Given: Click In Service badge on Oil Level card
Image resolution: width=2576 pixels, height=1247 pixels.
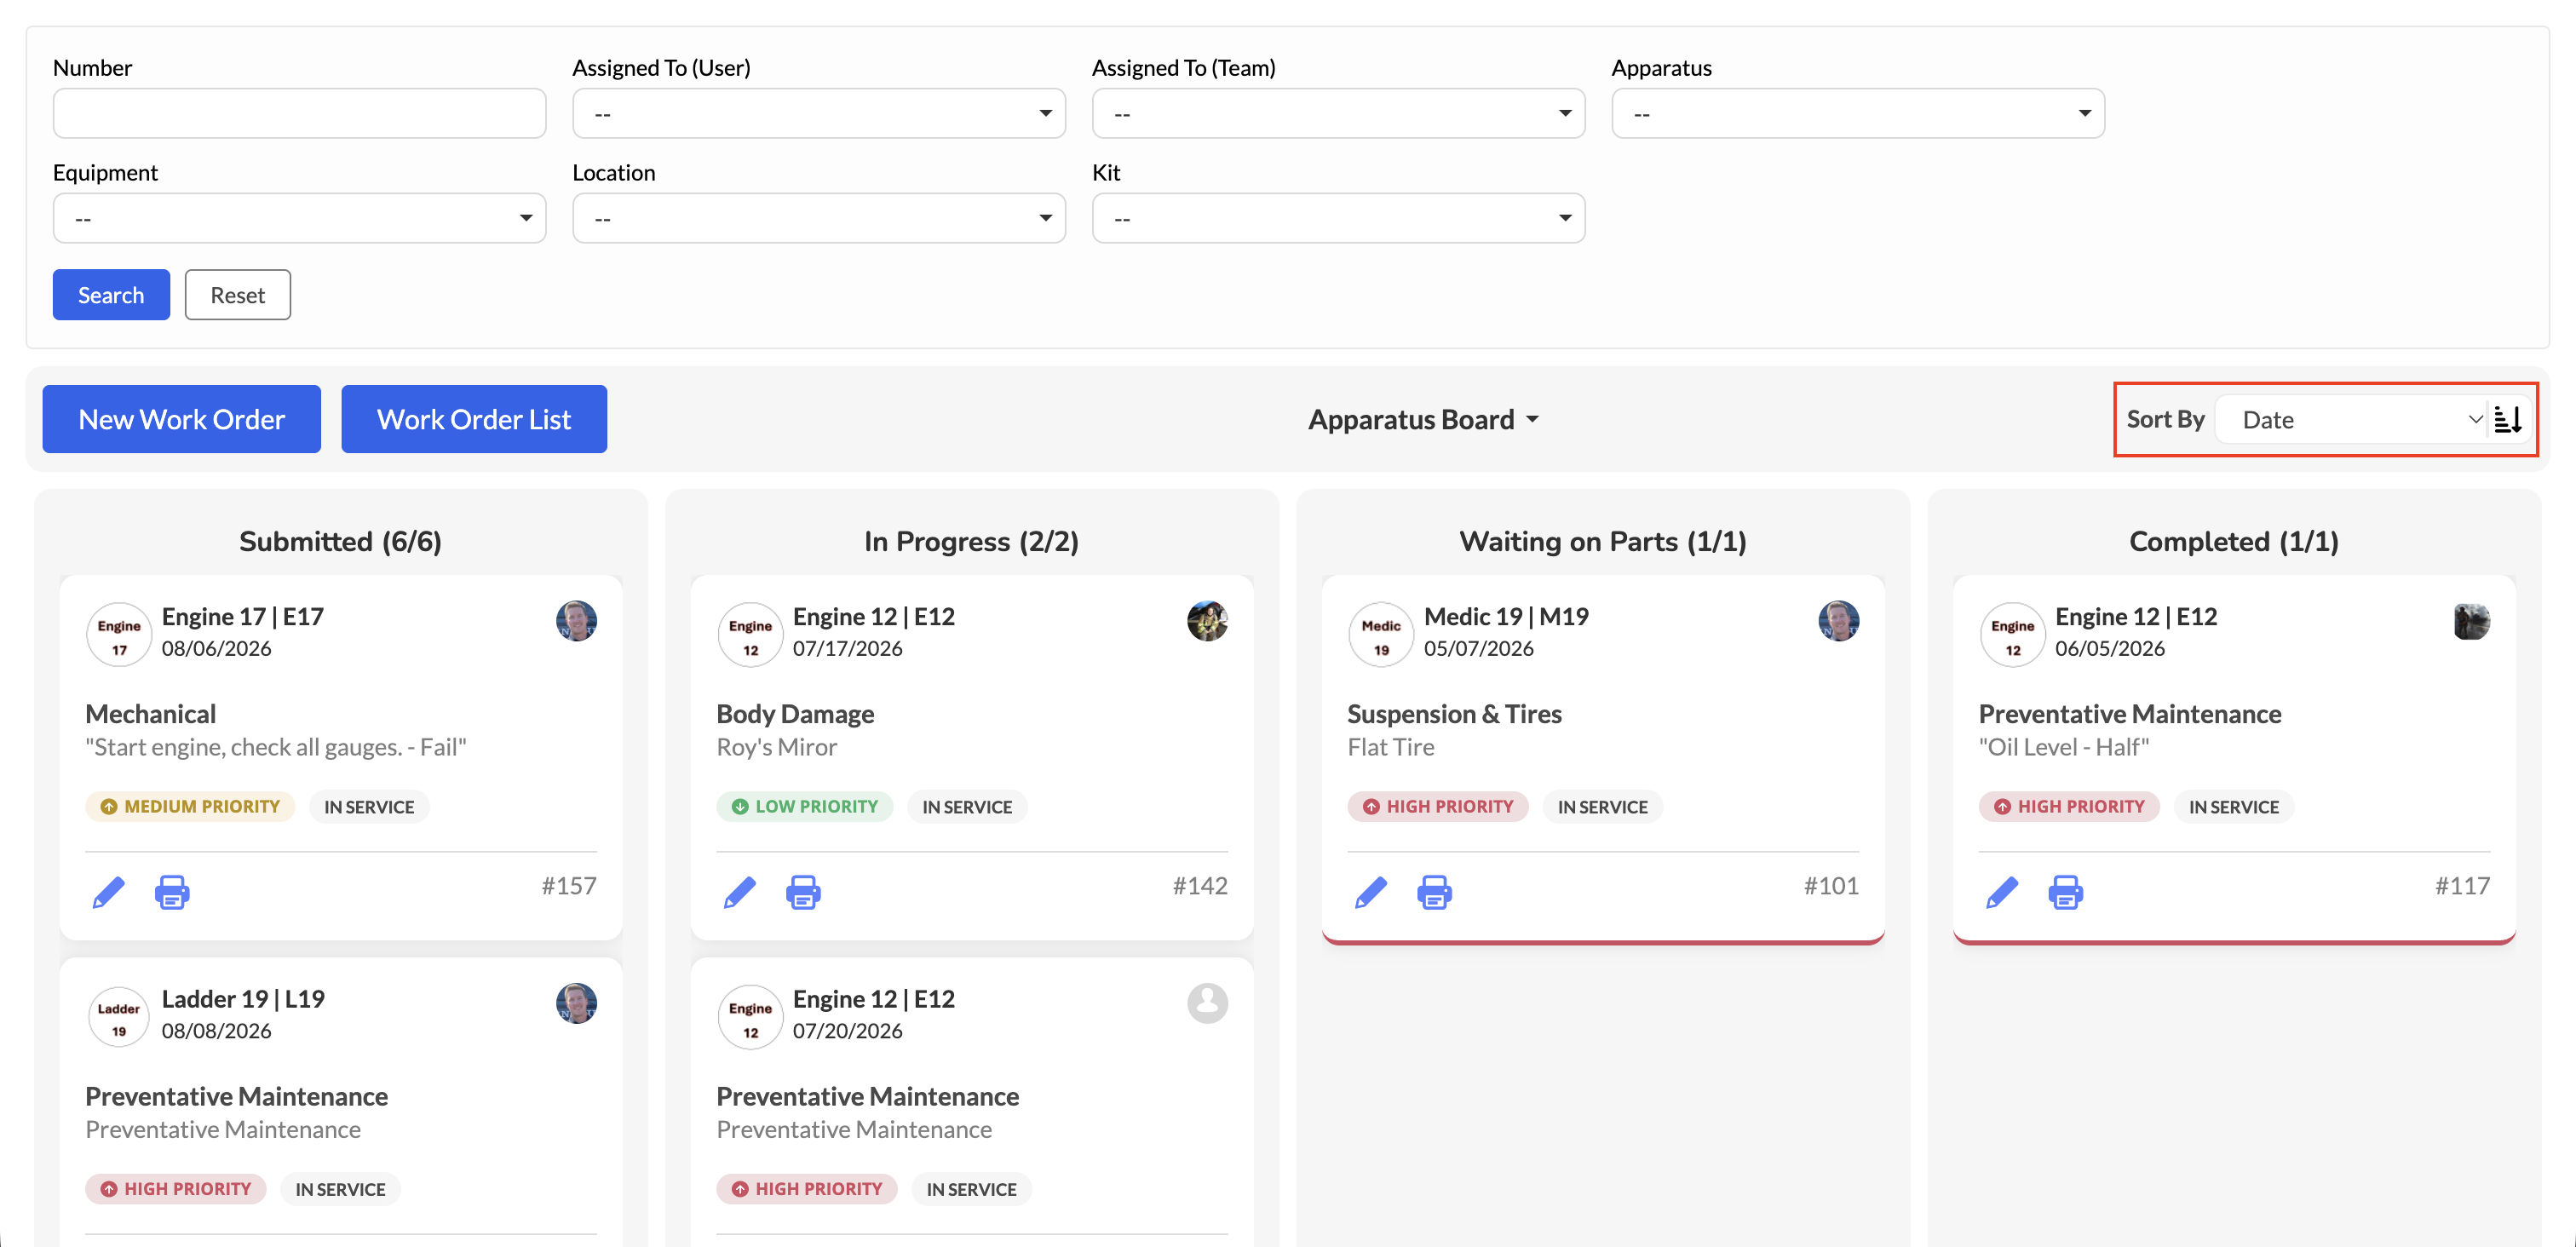Looking at the screenshot, I should 2234,806.
